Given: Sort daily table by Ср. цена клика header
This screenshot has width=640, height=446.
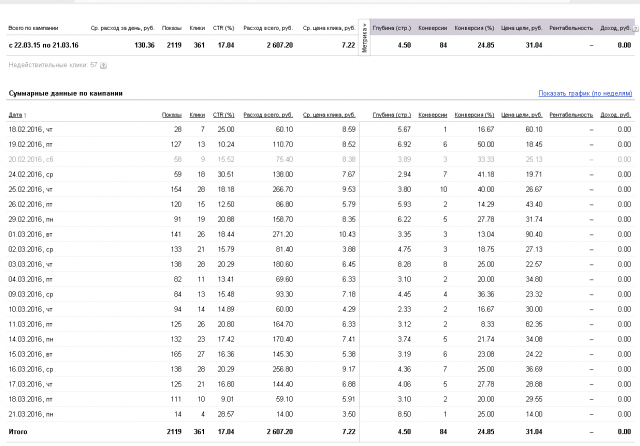Looking at the screenshot, I should pos(329,115).
